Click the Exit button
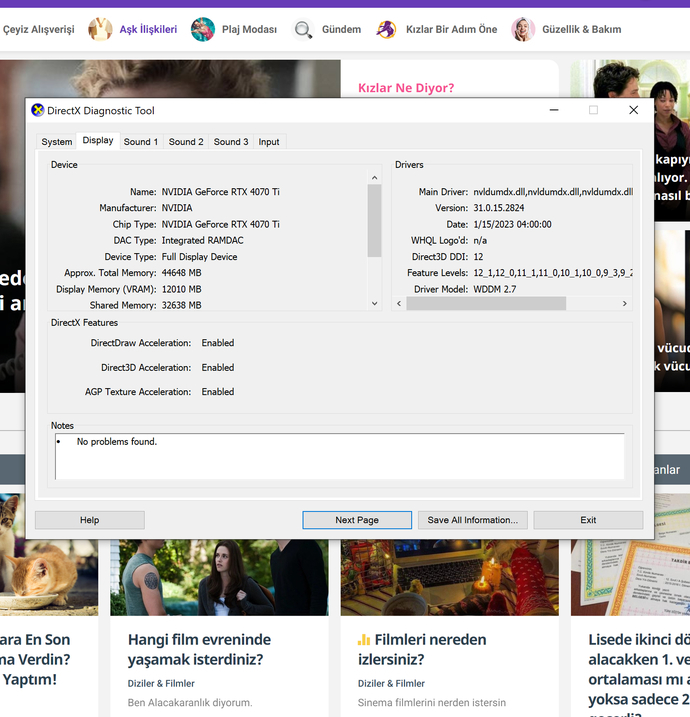Screen dimensions: 690x717 click(588, 520)
